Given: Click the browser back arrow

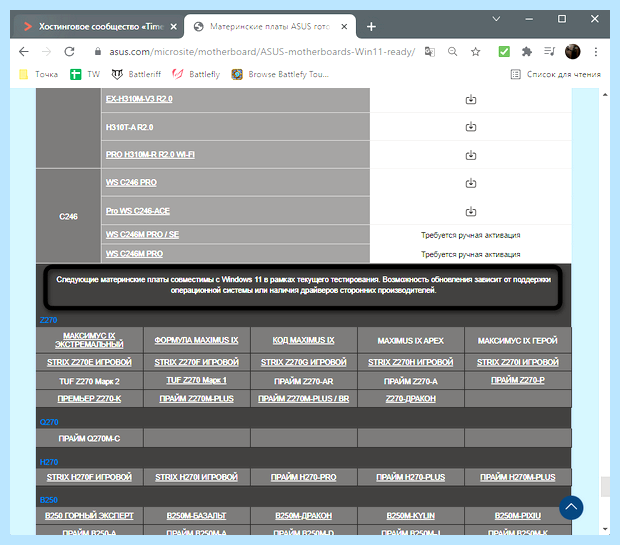Looking at the screenshot, I should [x=24, y=51].
